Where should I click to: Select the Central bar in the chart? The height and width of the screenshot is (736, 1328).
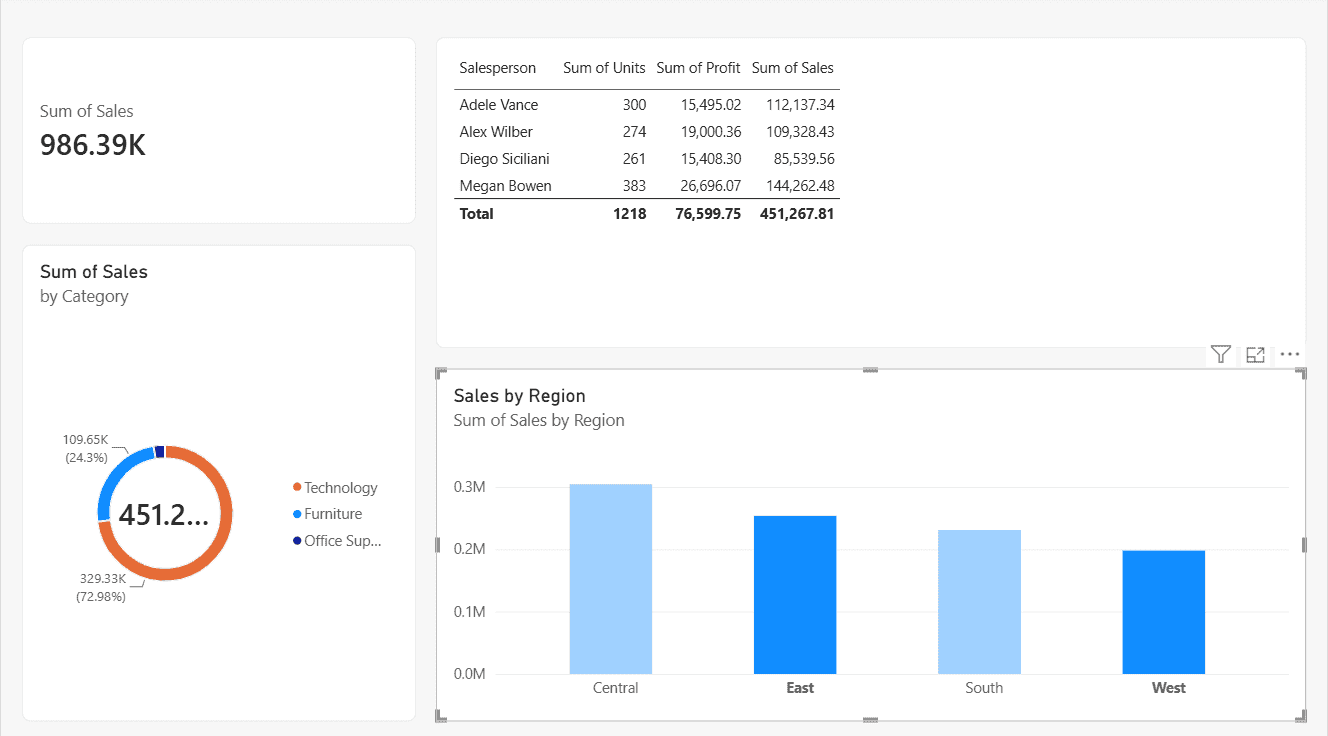coord(611,579)
